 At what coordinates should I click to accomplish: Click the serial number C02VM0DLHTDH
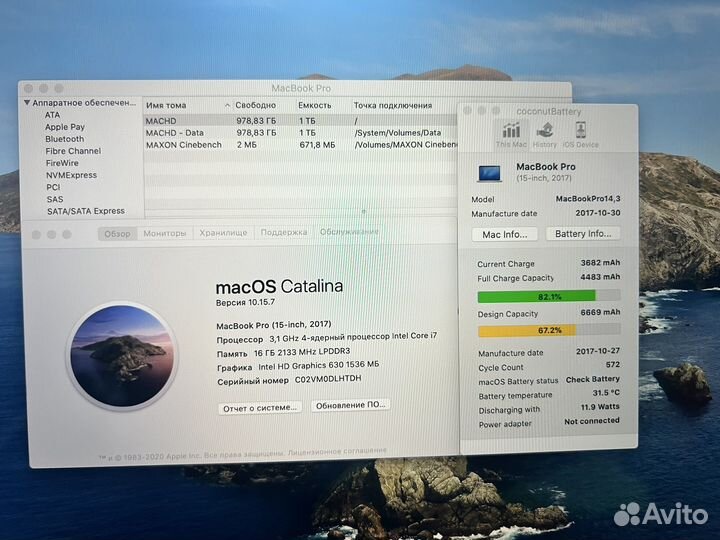[328, 379]
